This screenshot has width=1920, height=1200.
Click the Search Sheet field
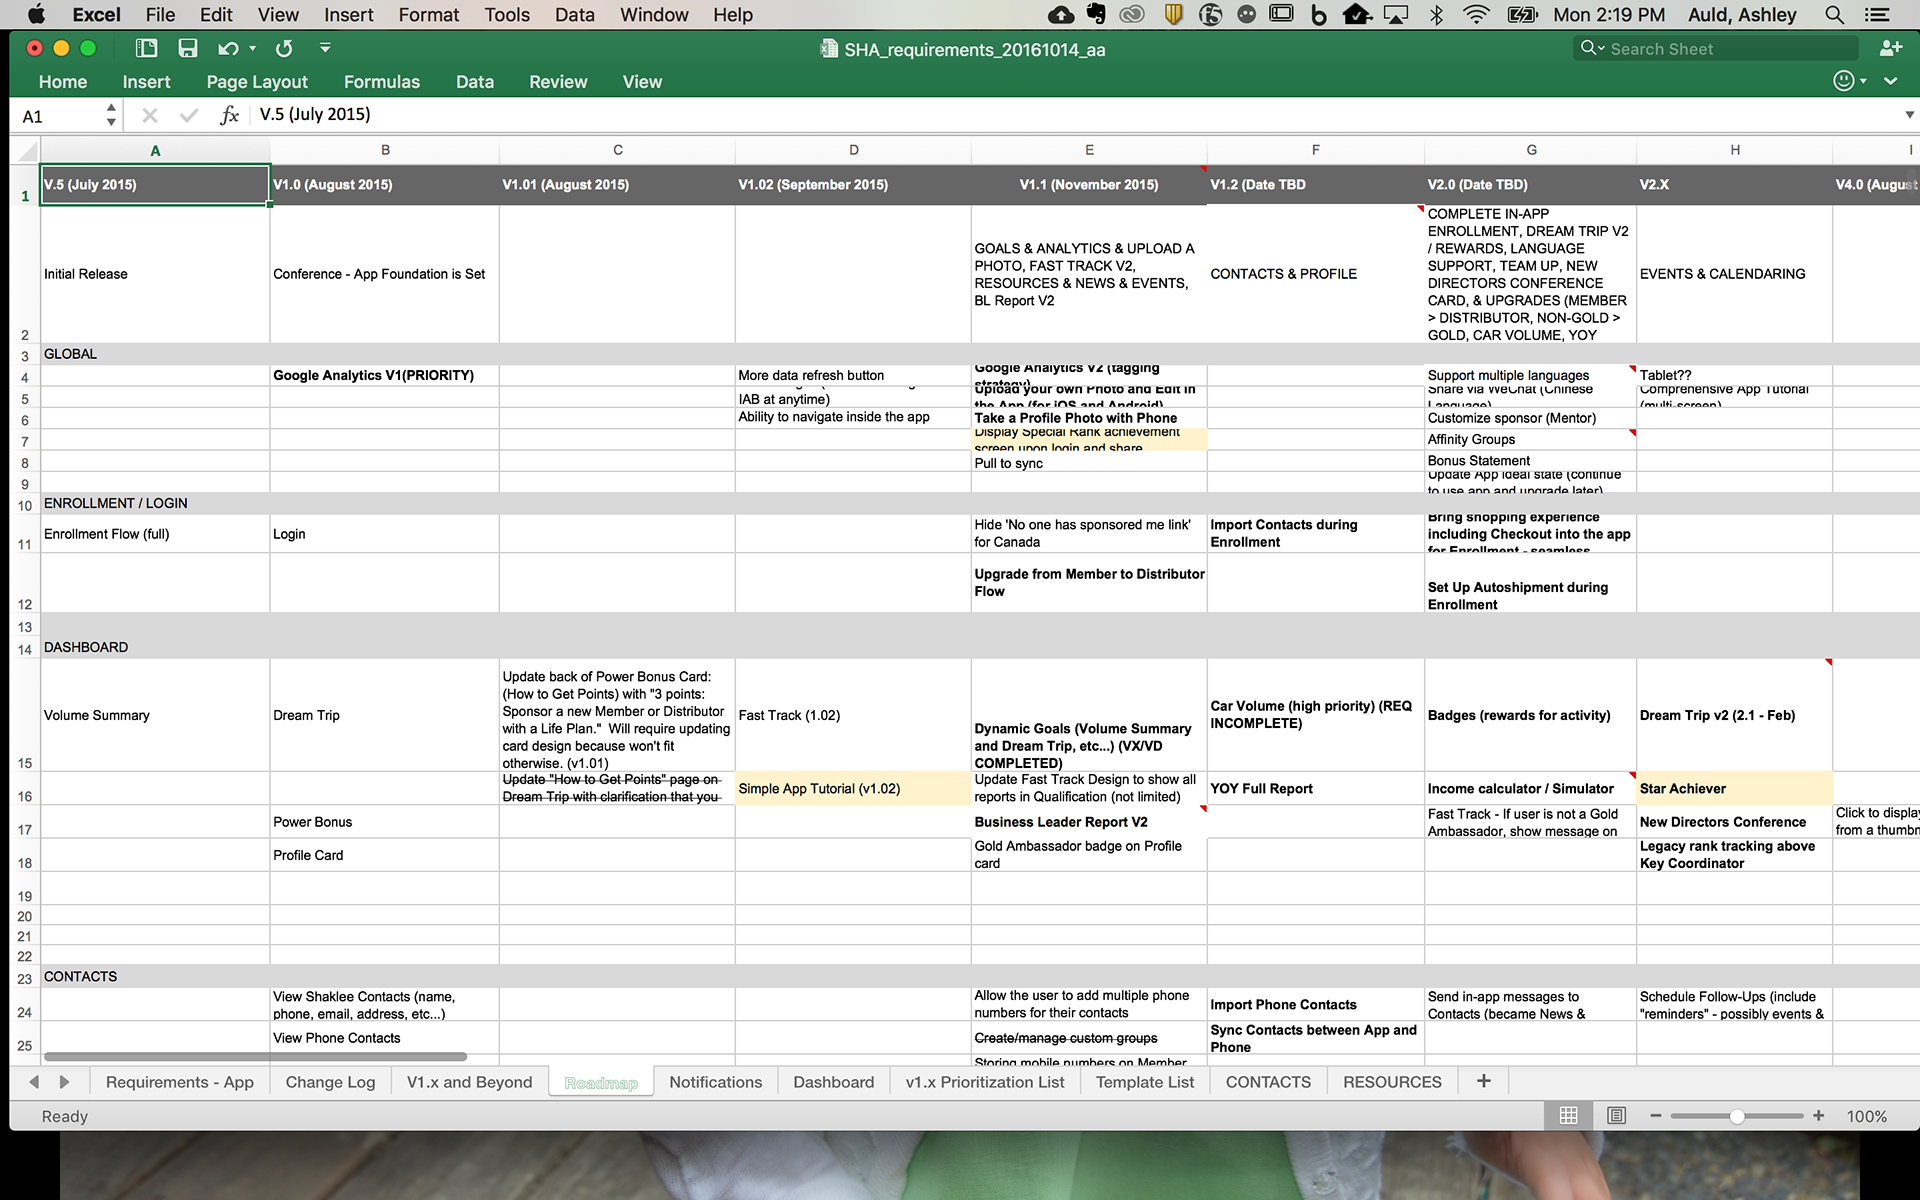point(1730,49)
